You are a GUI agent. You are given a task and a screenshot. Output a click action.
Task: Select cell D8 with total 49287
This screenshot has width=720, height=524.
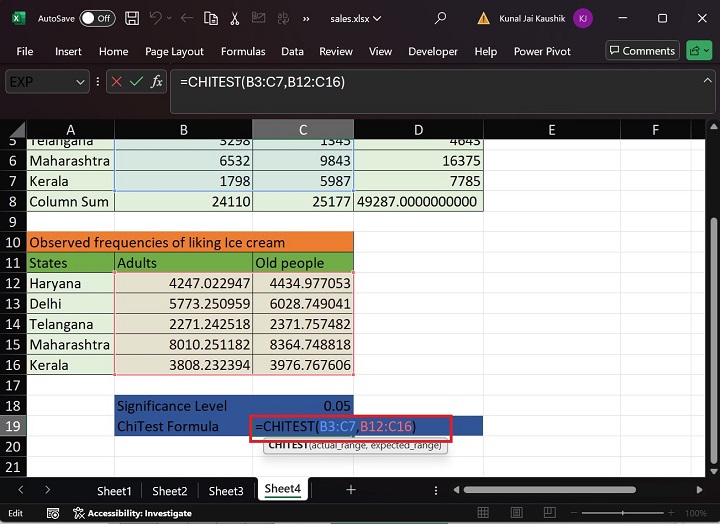pyautogui.click(x=418, y=201)
